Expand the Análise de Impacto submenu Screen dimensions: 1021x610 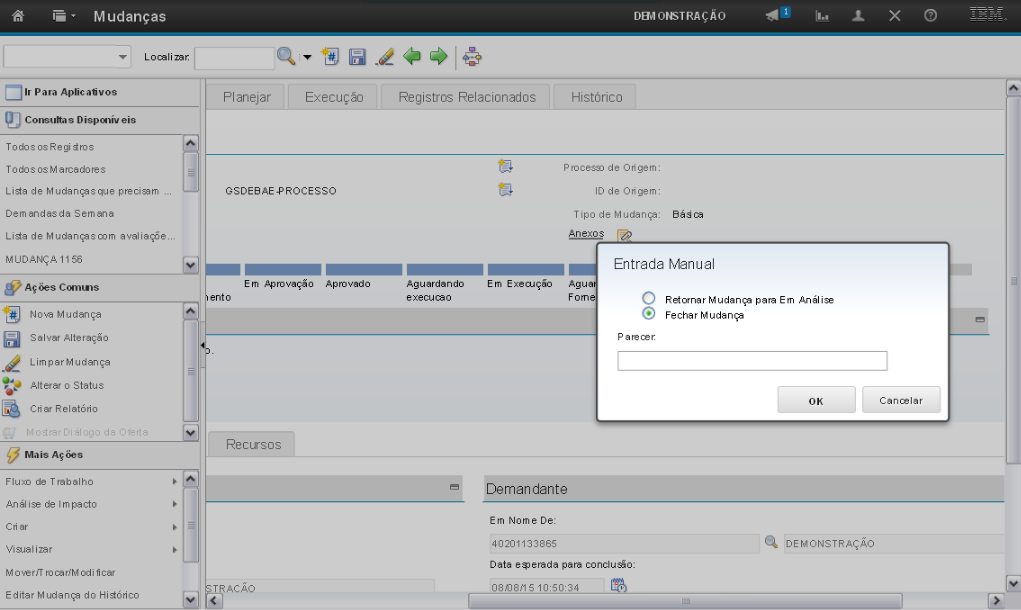point(92,504)
